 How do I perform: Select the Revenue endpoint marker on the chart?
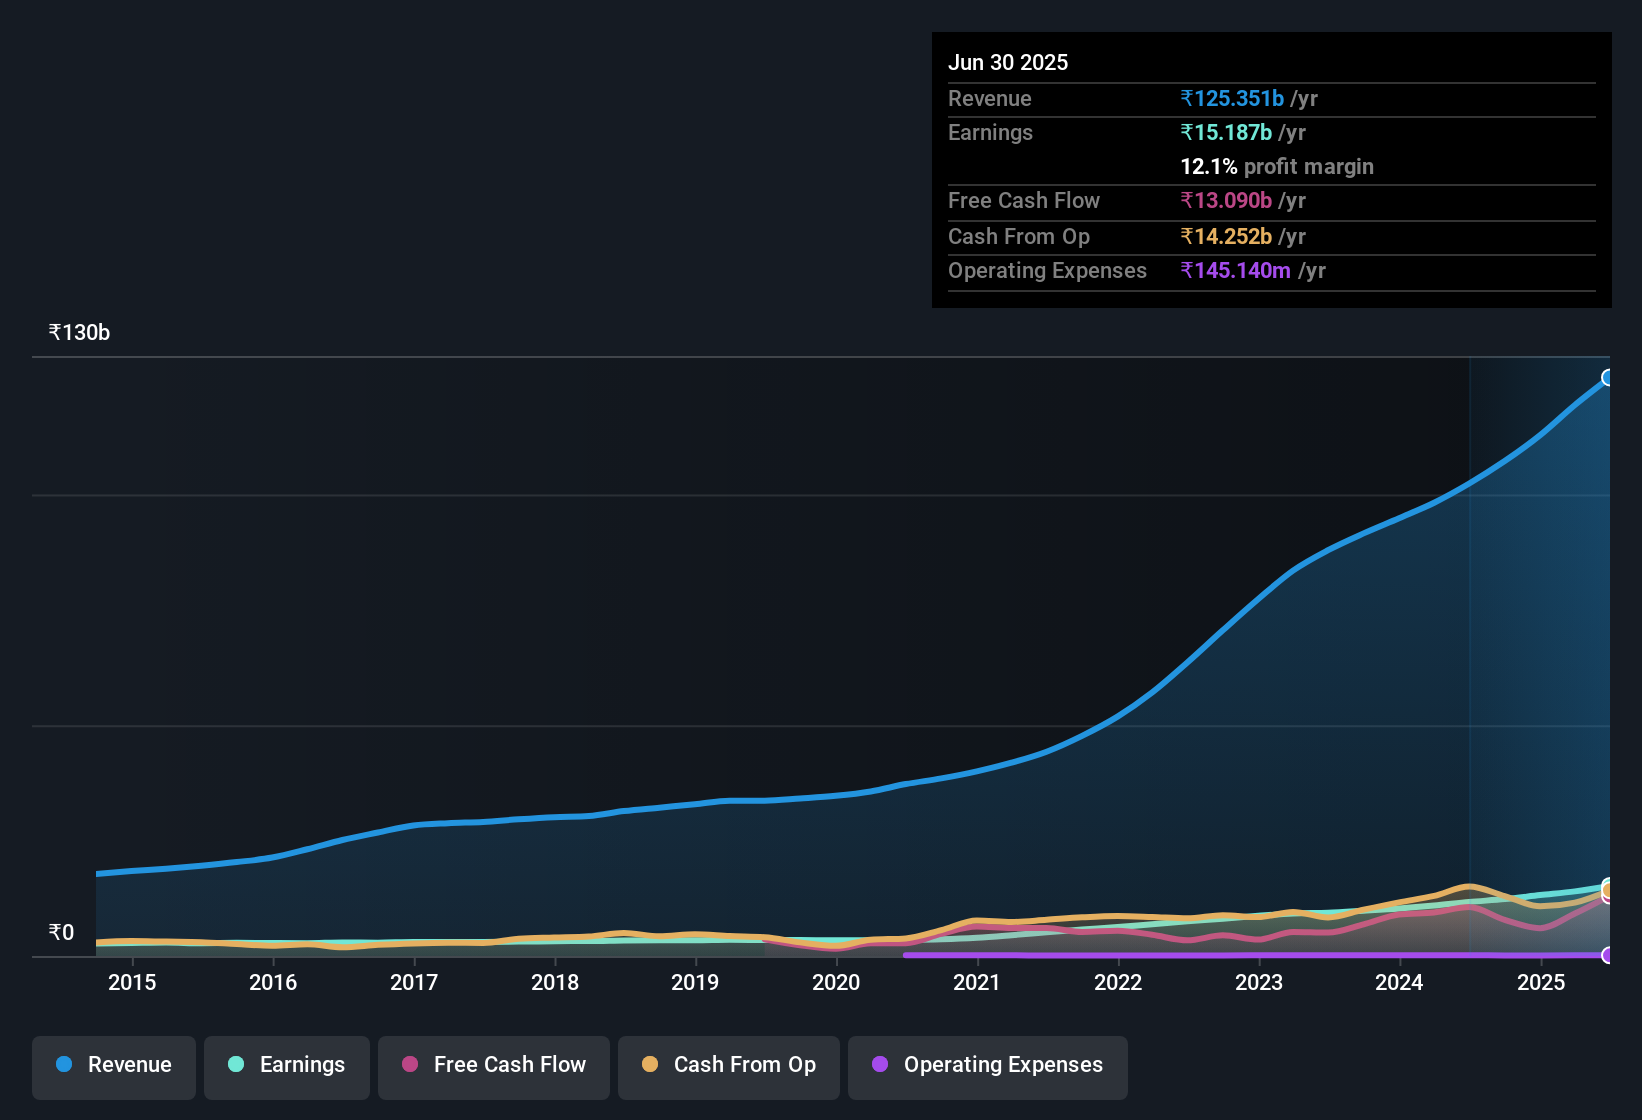pos(1608,377)
